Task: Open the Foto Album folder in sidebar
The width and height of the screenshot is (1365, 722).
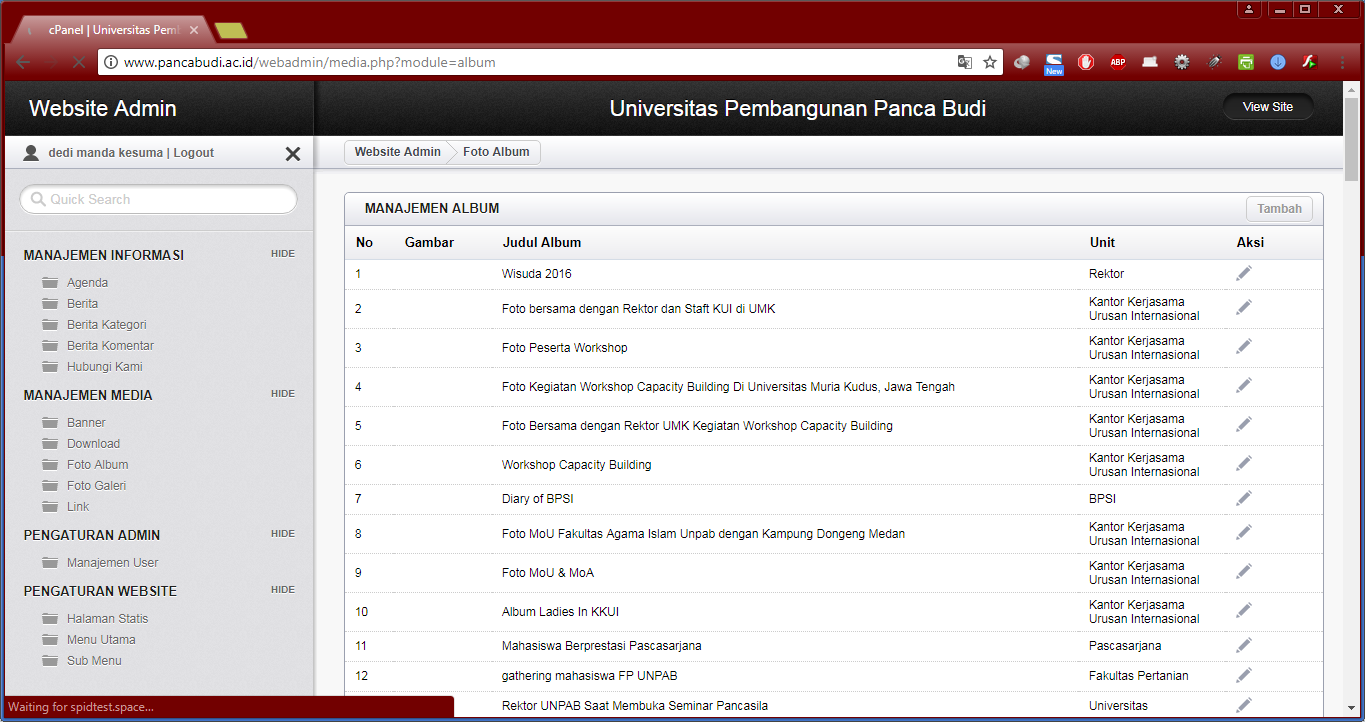Action: tap(97, 465)
